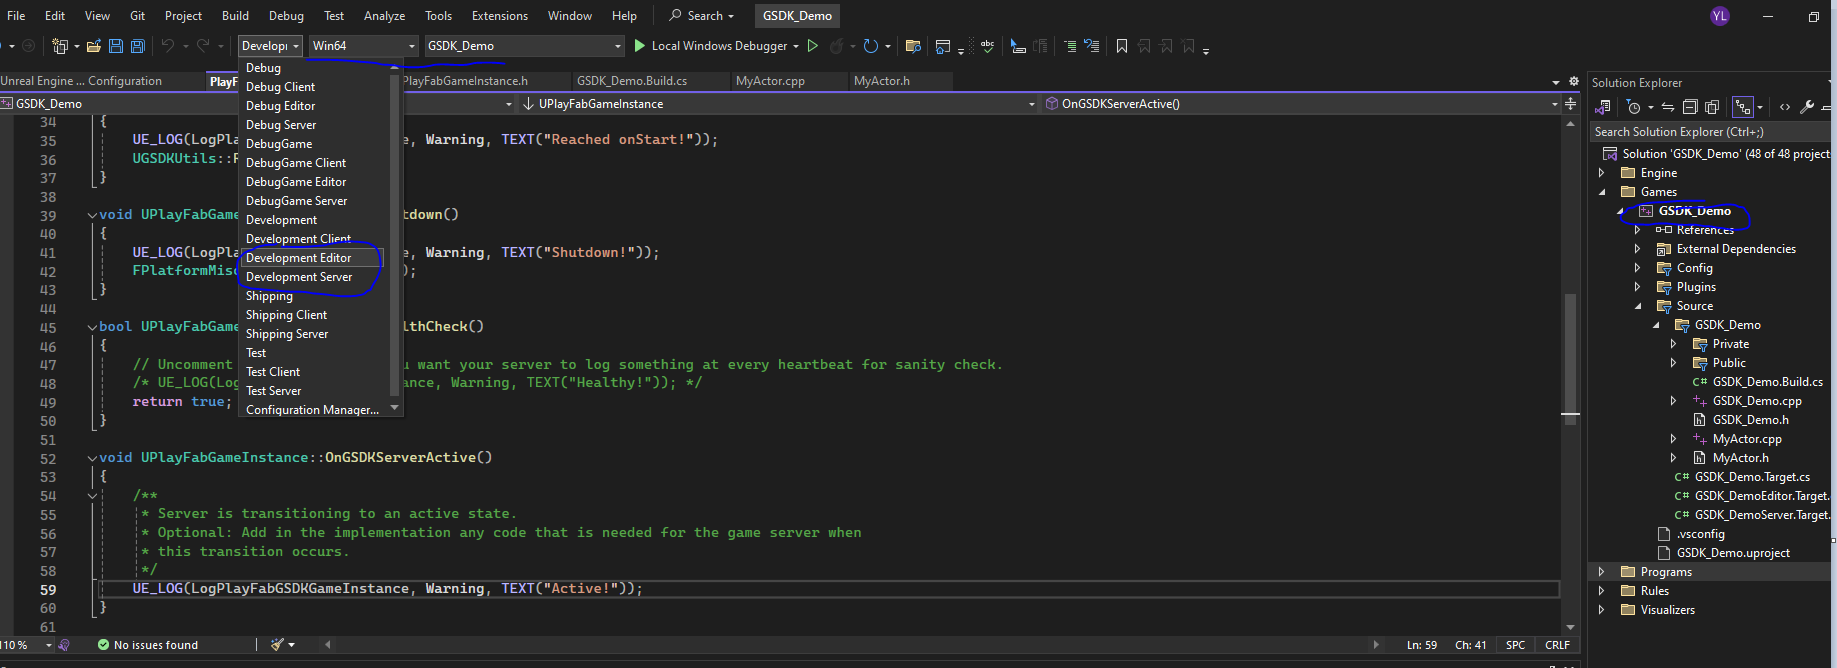
Task: Open the Debug menu in the menu bar
Action: click(286, 16)
